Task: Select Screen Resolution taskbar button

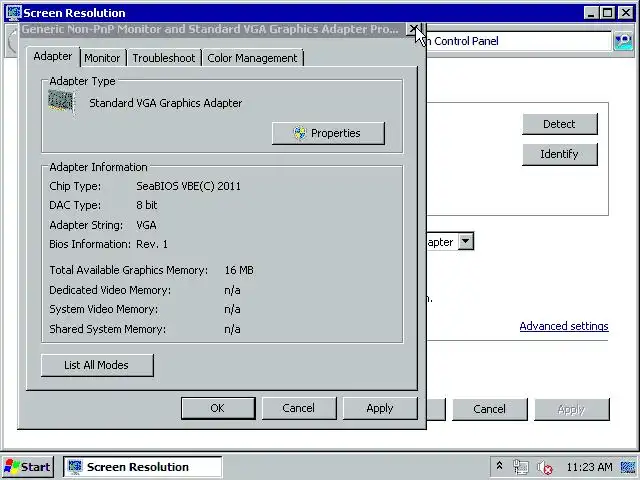Action: click(142, 467)
